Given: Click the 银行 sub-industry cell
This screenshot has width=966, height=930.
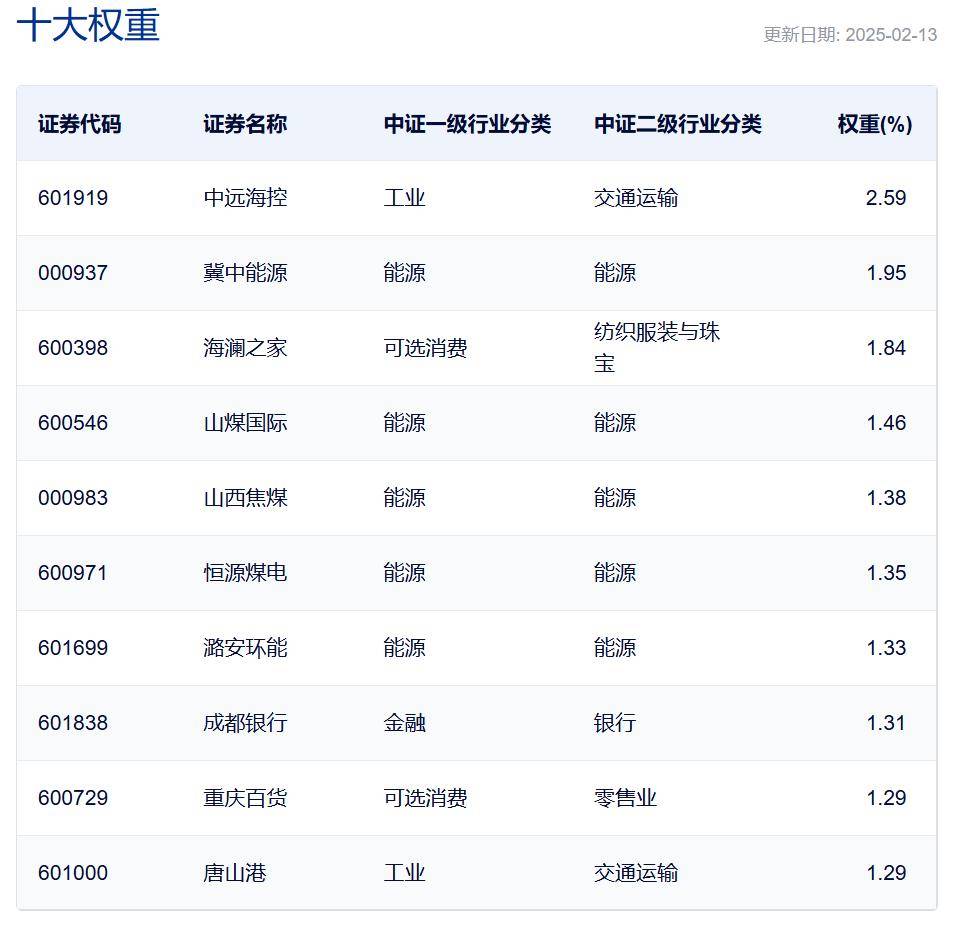Looking at the screenshot, I should (x=615, y=724).
